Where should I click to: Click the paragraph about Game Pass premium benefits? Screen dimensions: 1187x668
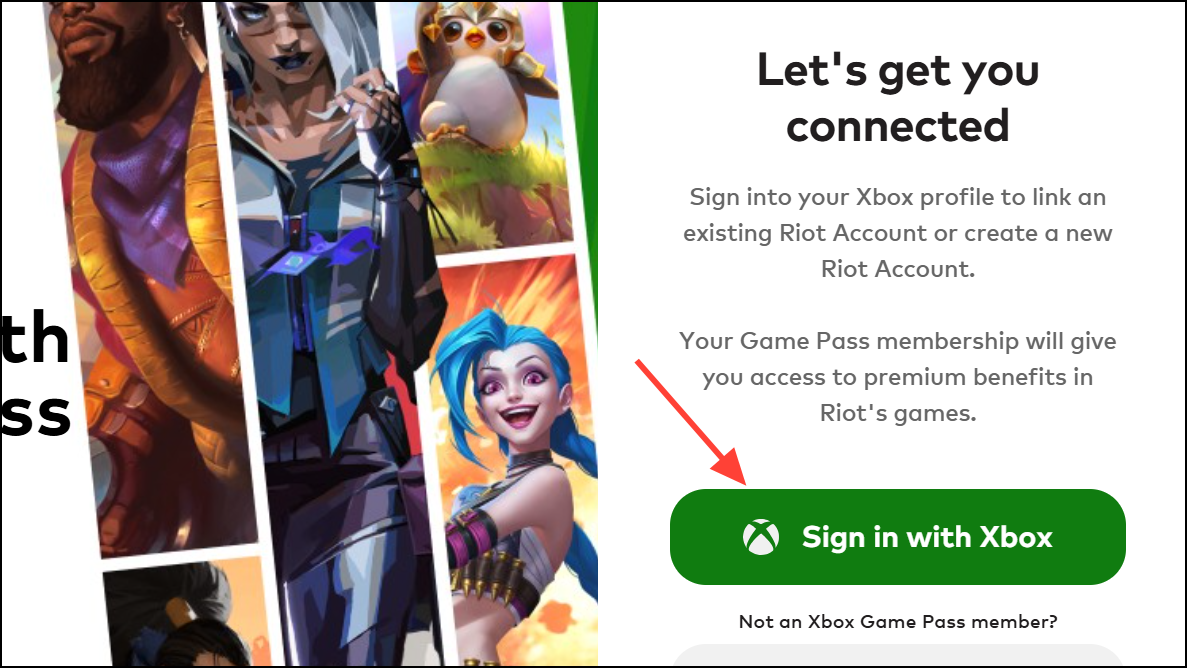(x=898, y=377)
